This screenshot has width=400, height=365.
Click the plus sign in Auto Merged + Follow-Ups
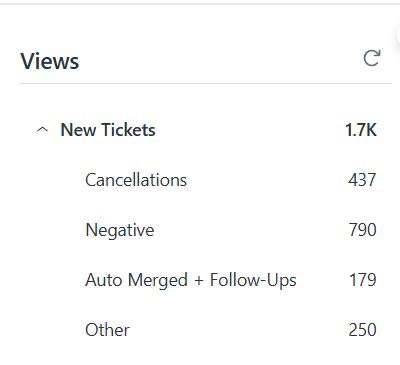[x=199, y=280]
